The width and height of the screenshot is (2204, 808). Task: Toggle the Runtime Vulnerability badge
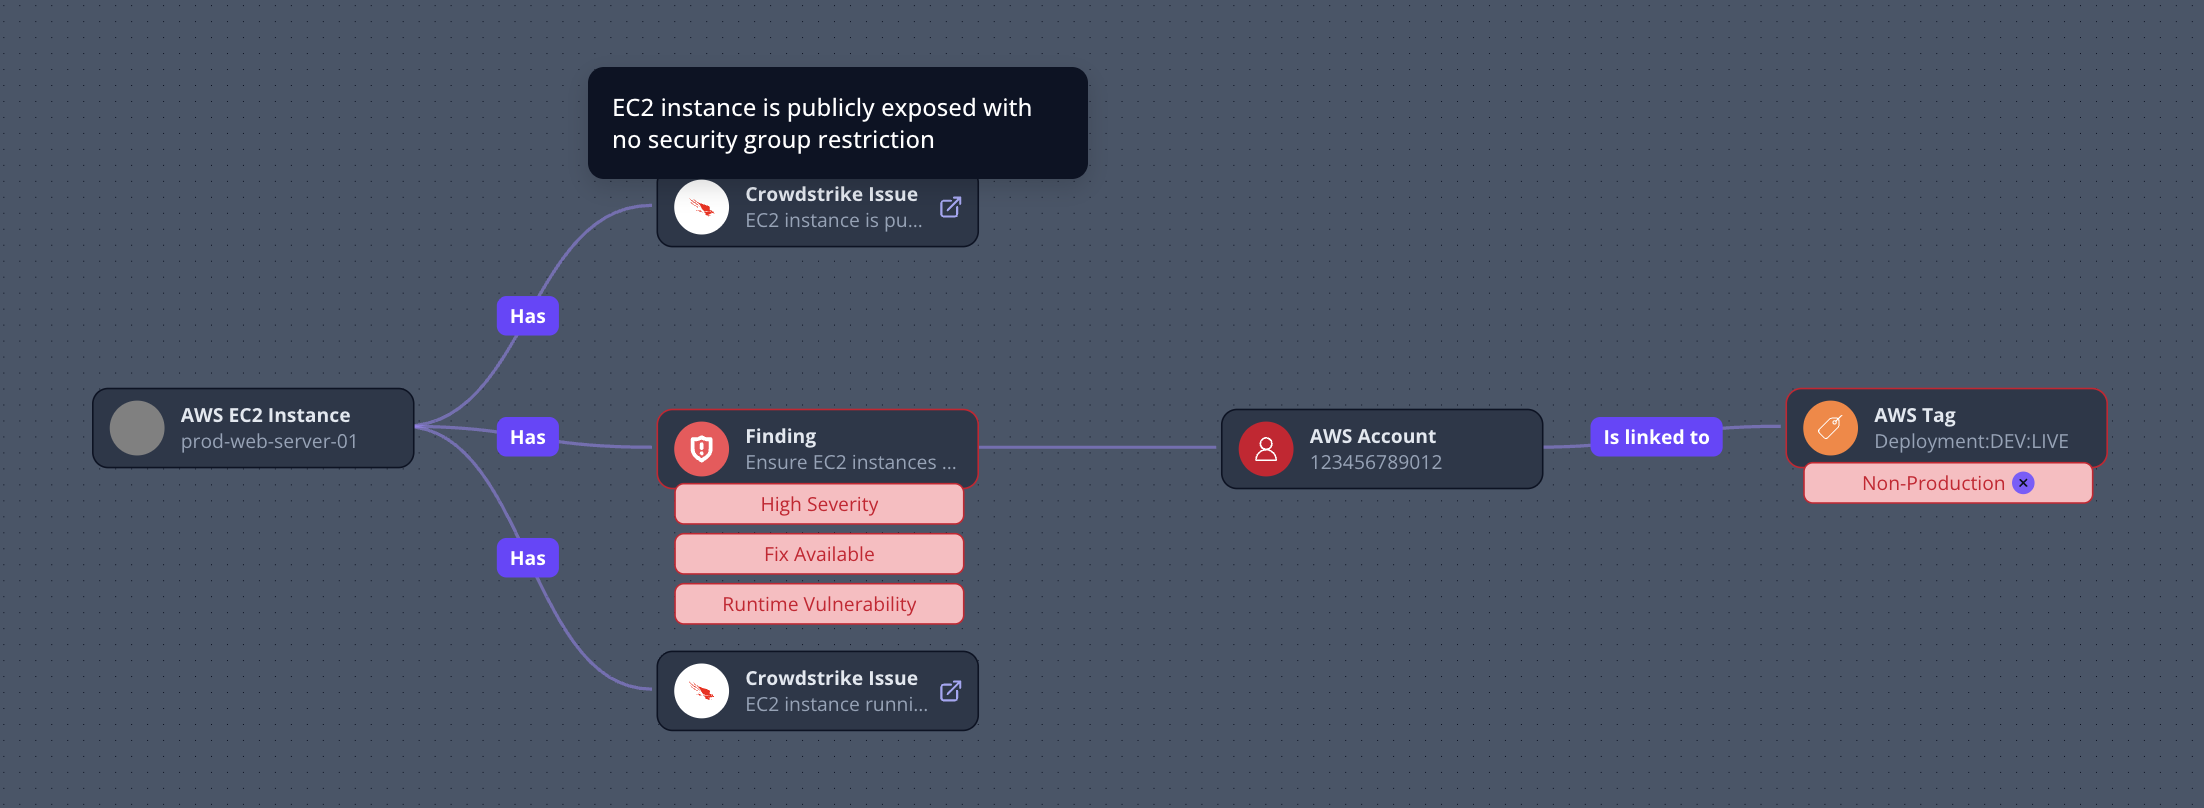818,603
